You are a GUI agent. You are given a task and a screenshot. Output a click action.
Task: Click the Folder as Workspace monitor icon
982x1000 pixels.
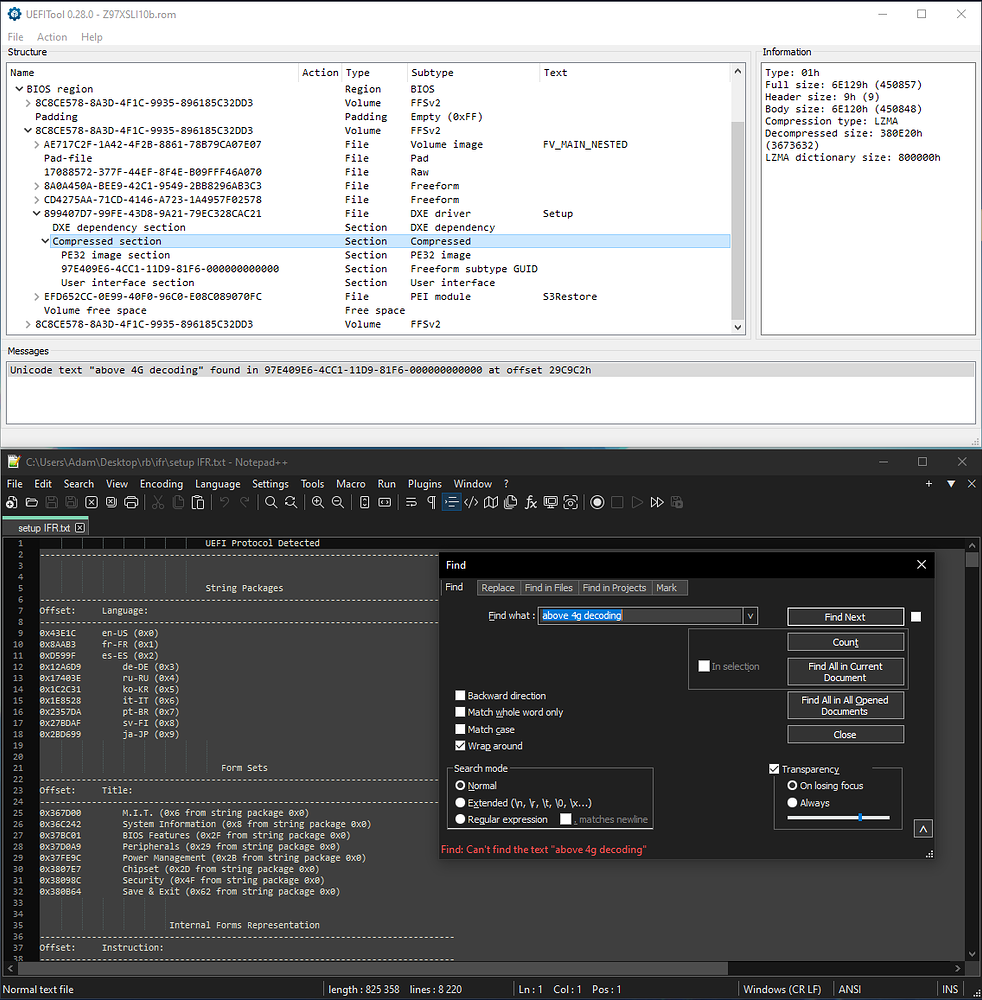coord(550,503)
